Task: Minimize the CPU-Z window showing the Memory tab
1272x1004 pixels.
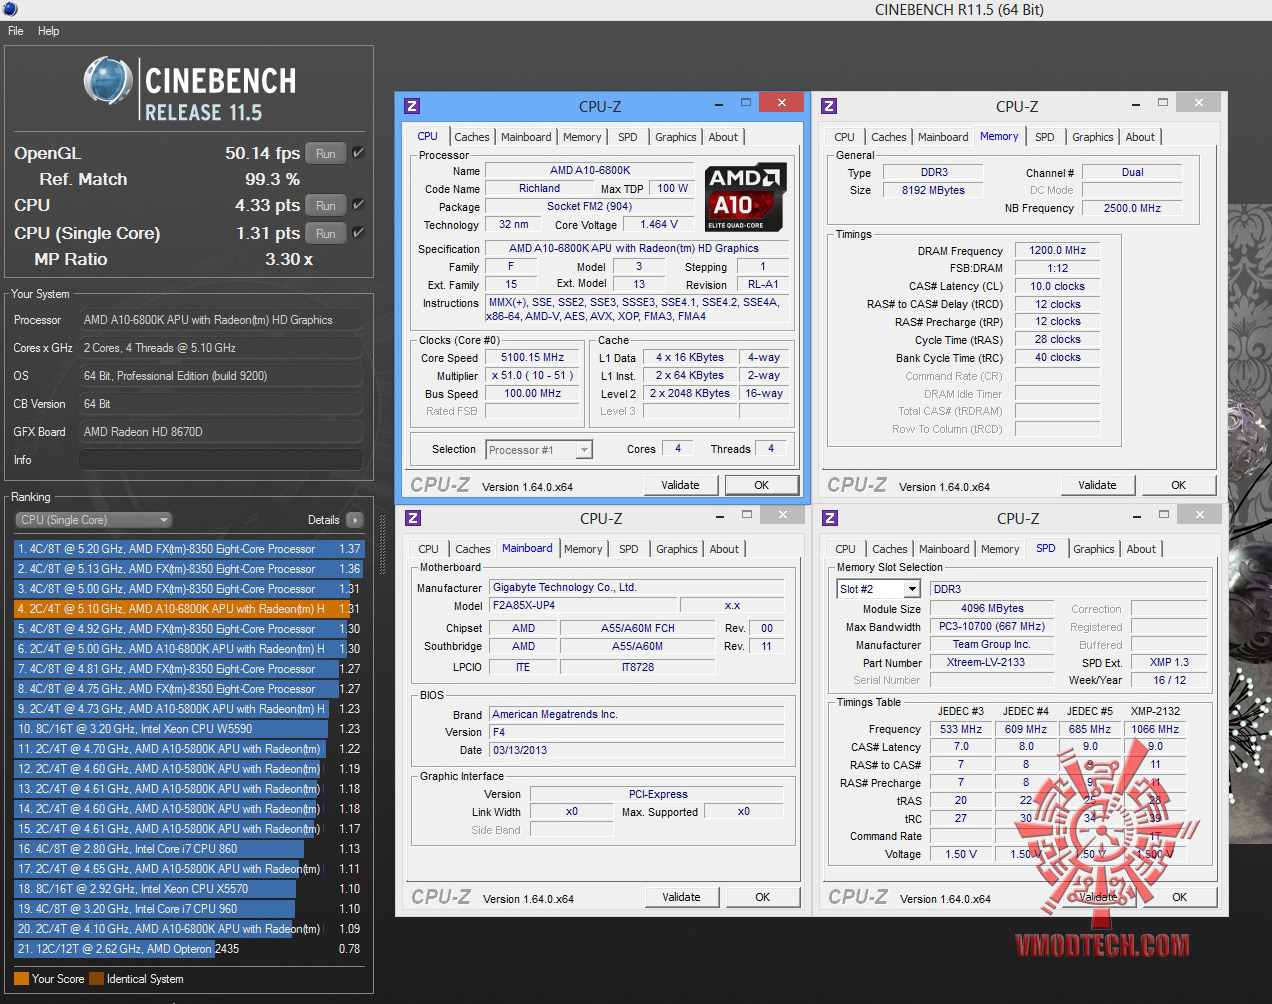Action: point(1135,103)
